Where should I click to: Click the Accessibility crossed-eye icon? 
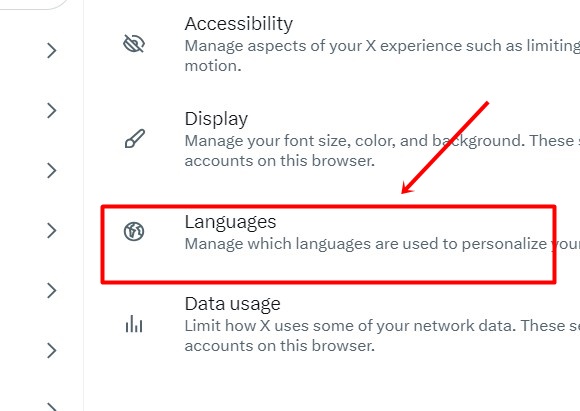[134, 44]
